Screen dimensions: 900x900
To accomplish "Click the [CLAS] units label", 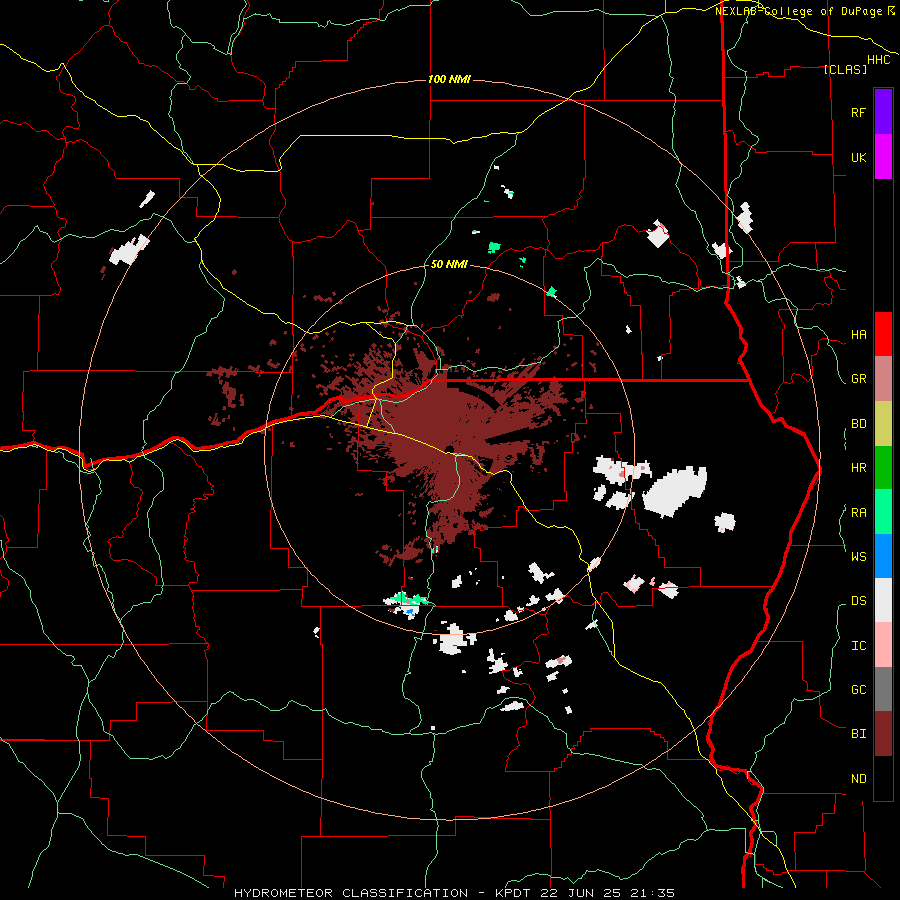I will point(845,69).
